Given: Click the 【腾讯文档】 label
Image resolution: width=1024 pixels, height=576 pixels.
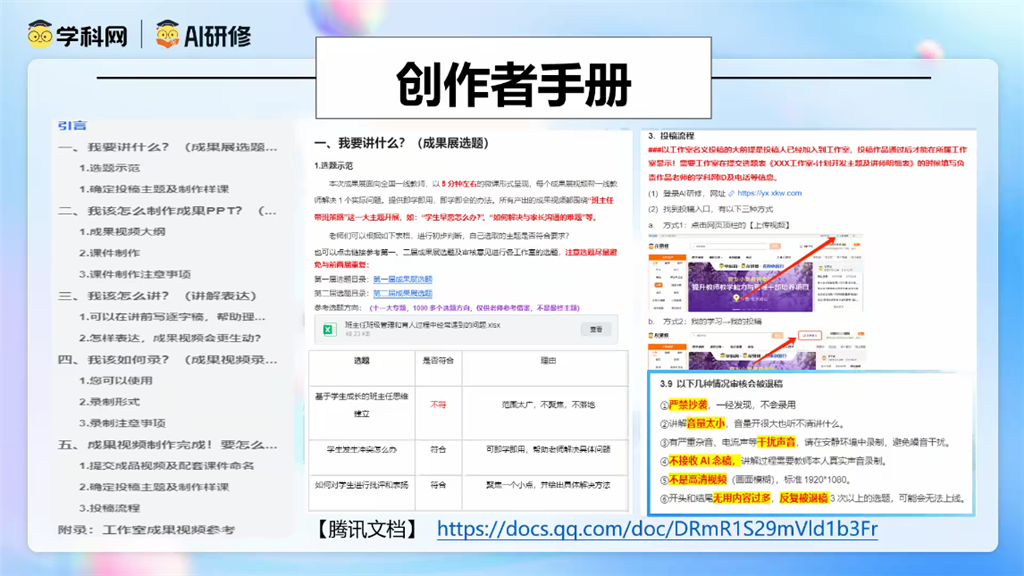Looking at the screenshot, I should pos(368,529).
